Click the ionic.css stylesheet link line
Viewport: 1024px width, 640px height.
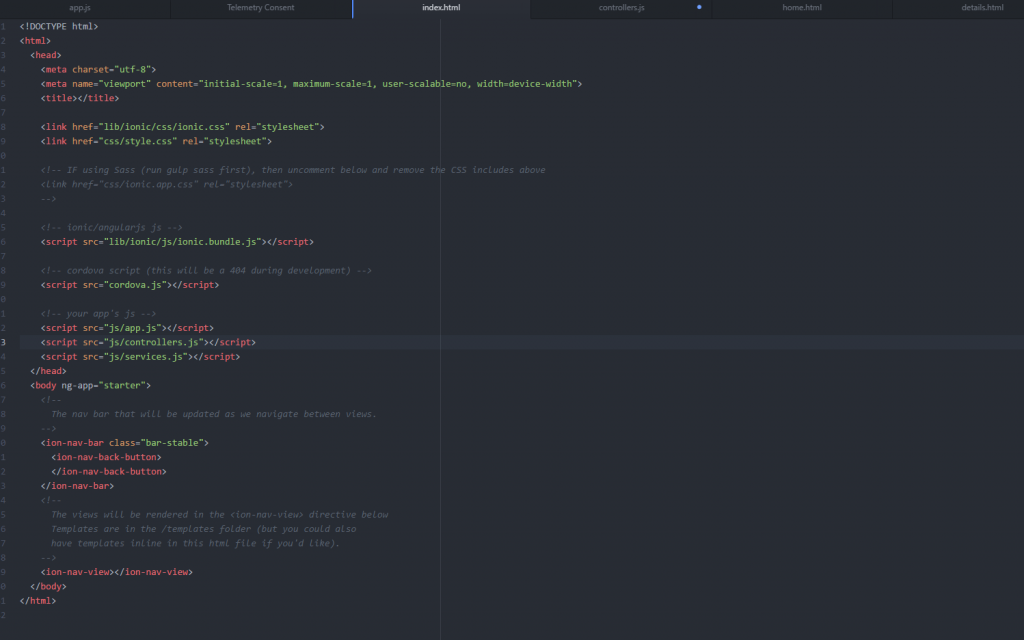(182, 127)
